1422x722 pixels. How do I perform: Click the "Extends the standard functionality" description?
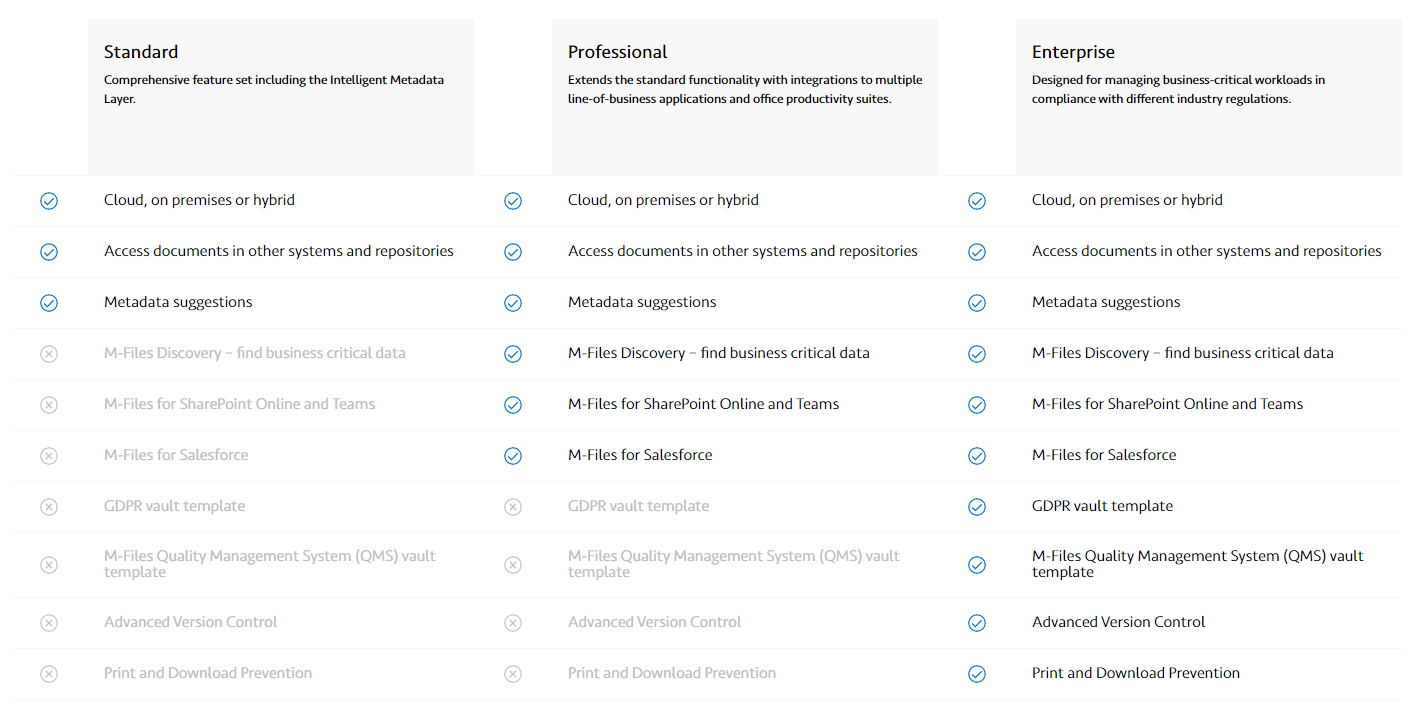[745, 89]
